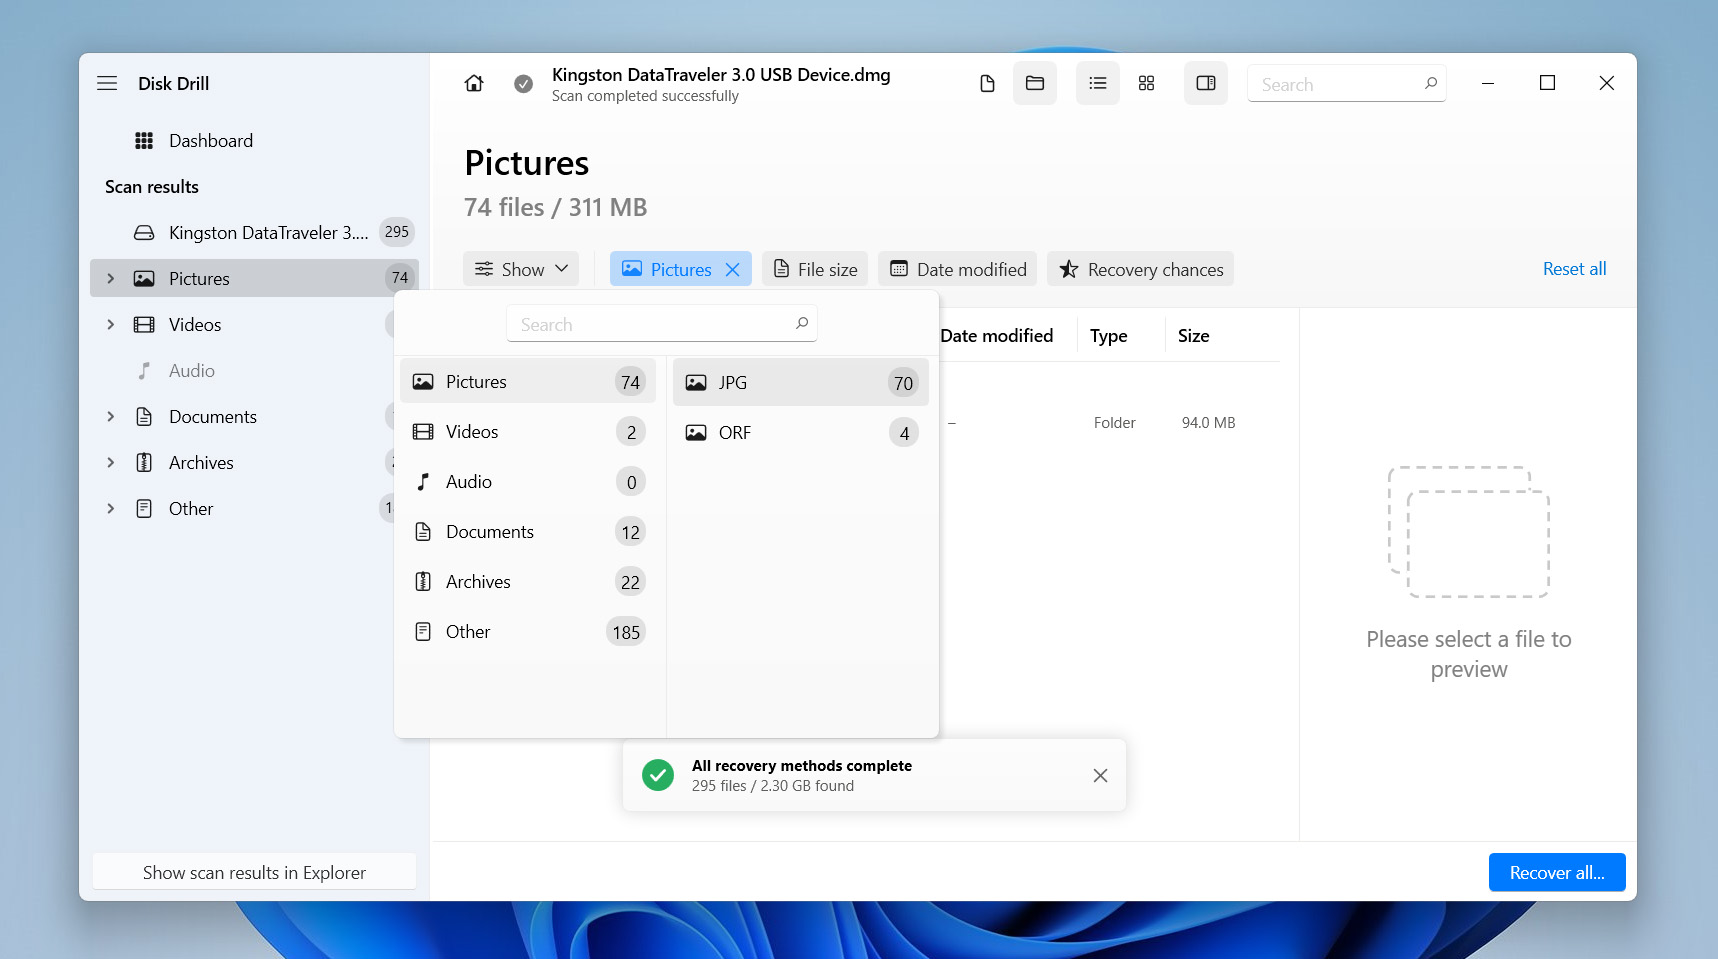Maximize the Disk Drill window
This screenshot has height=959, width=1718.
click(x=1547, y=83)
